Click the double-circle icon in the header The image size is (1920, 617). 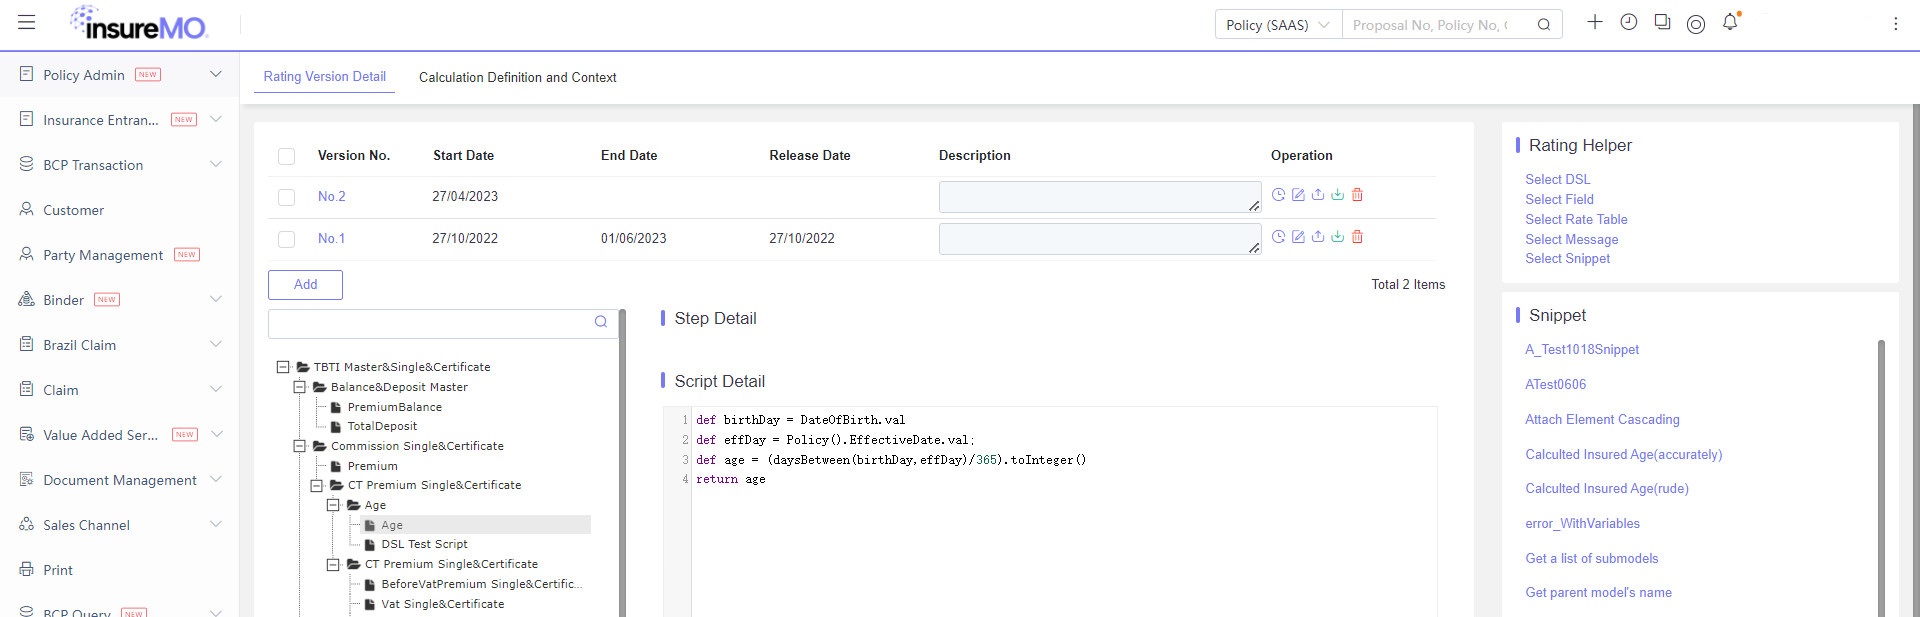click(x=1696, y=24)
